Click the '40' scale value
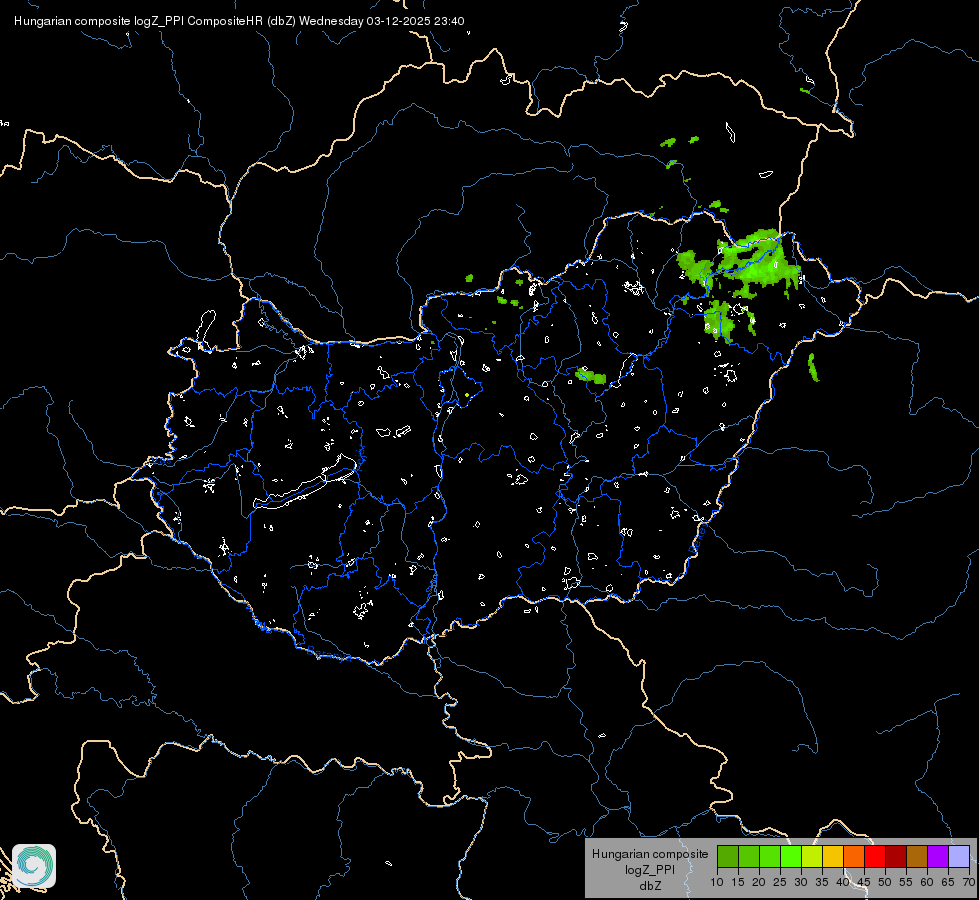Screen dimensions: 979x900 coord(843,883)
